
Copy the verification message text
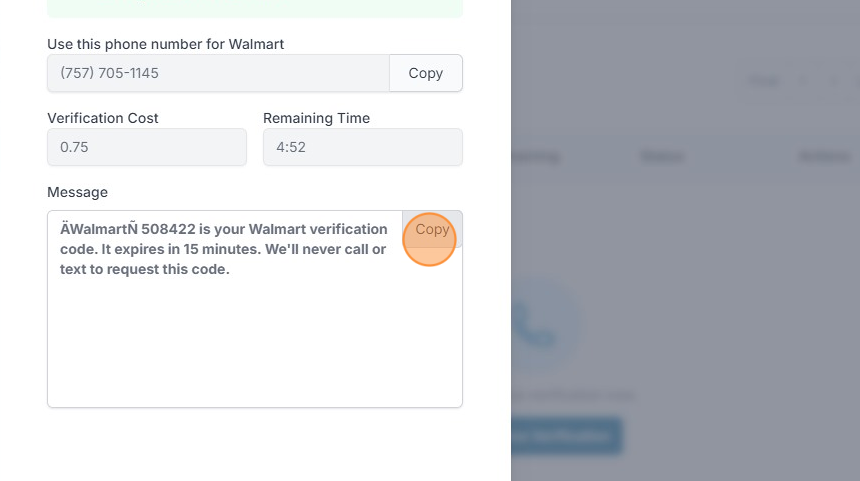(432, 229)
